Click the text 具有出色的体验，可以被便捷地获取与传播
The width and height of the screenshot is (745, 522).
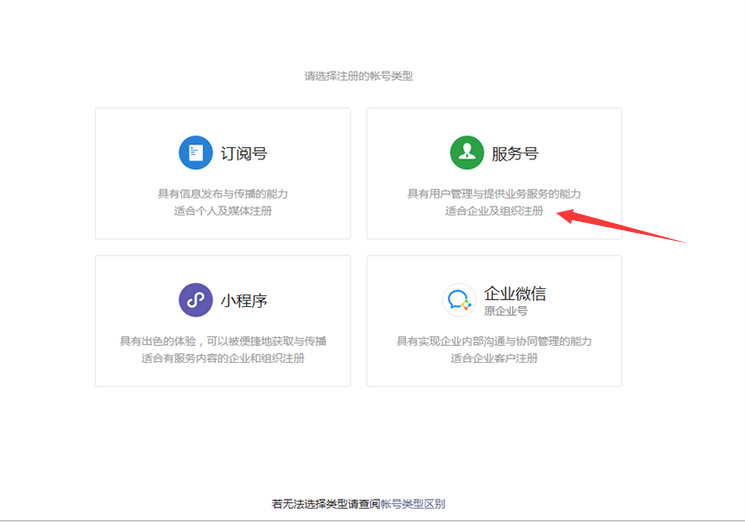tap(223, 341)
